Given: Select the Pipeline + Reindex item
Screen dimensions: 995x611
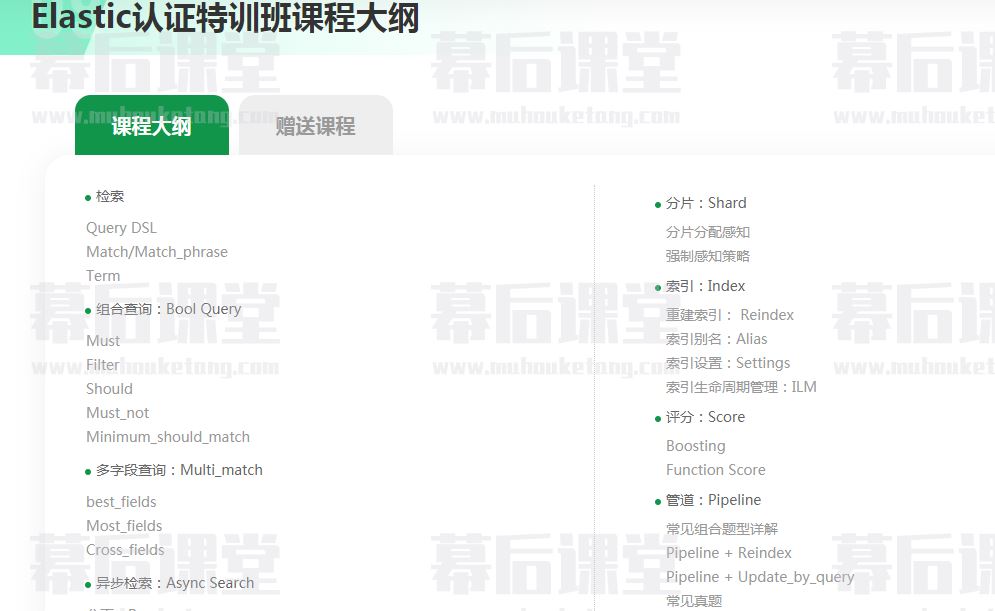Looking at the screenshot, I should [728, 553].
